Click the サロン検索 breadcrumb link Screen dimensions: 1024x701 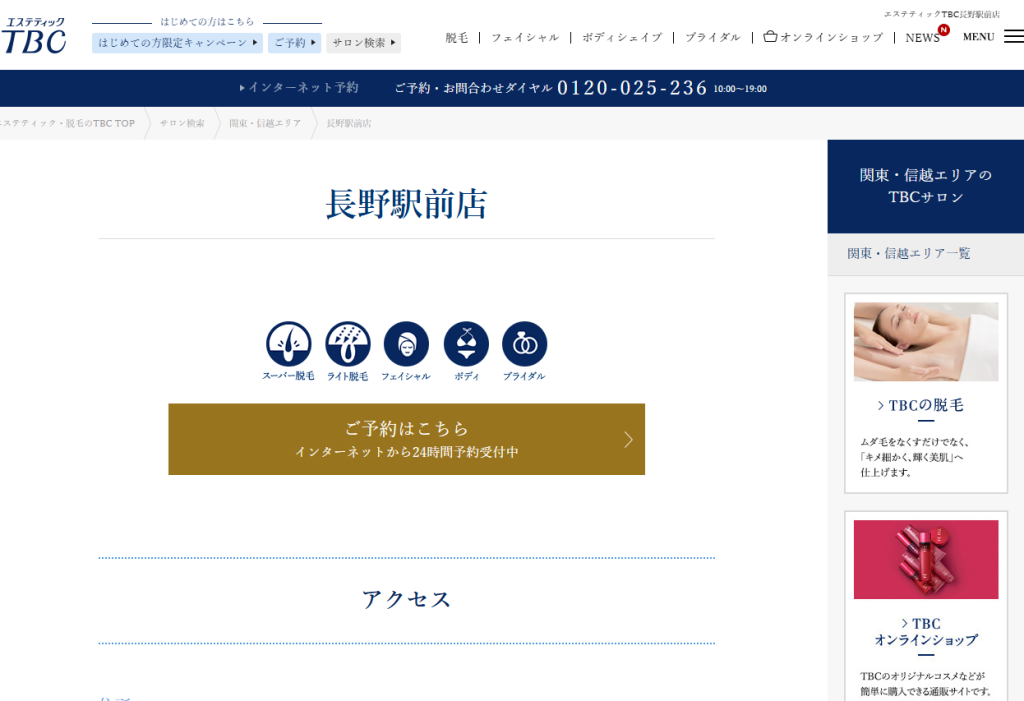pyautogui.click(x=182, y=123)
